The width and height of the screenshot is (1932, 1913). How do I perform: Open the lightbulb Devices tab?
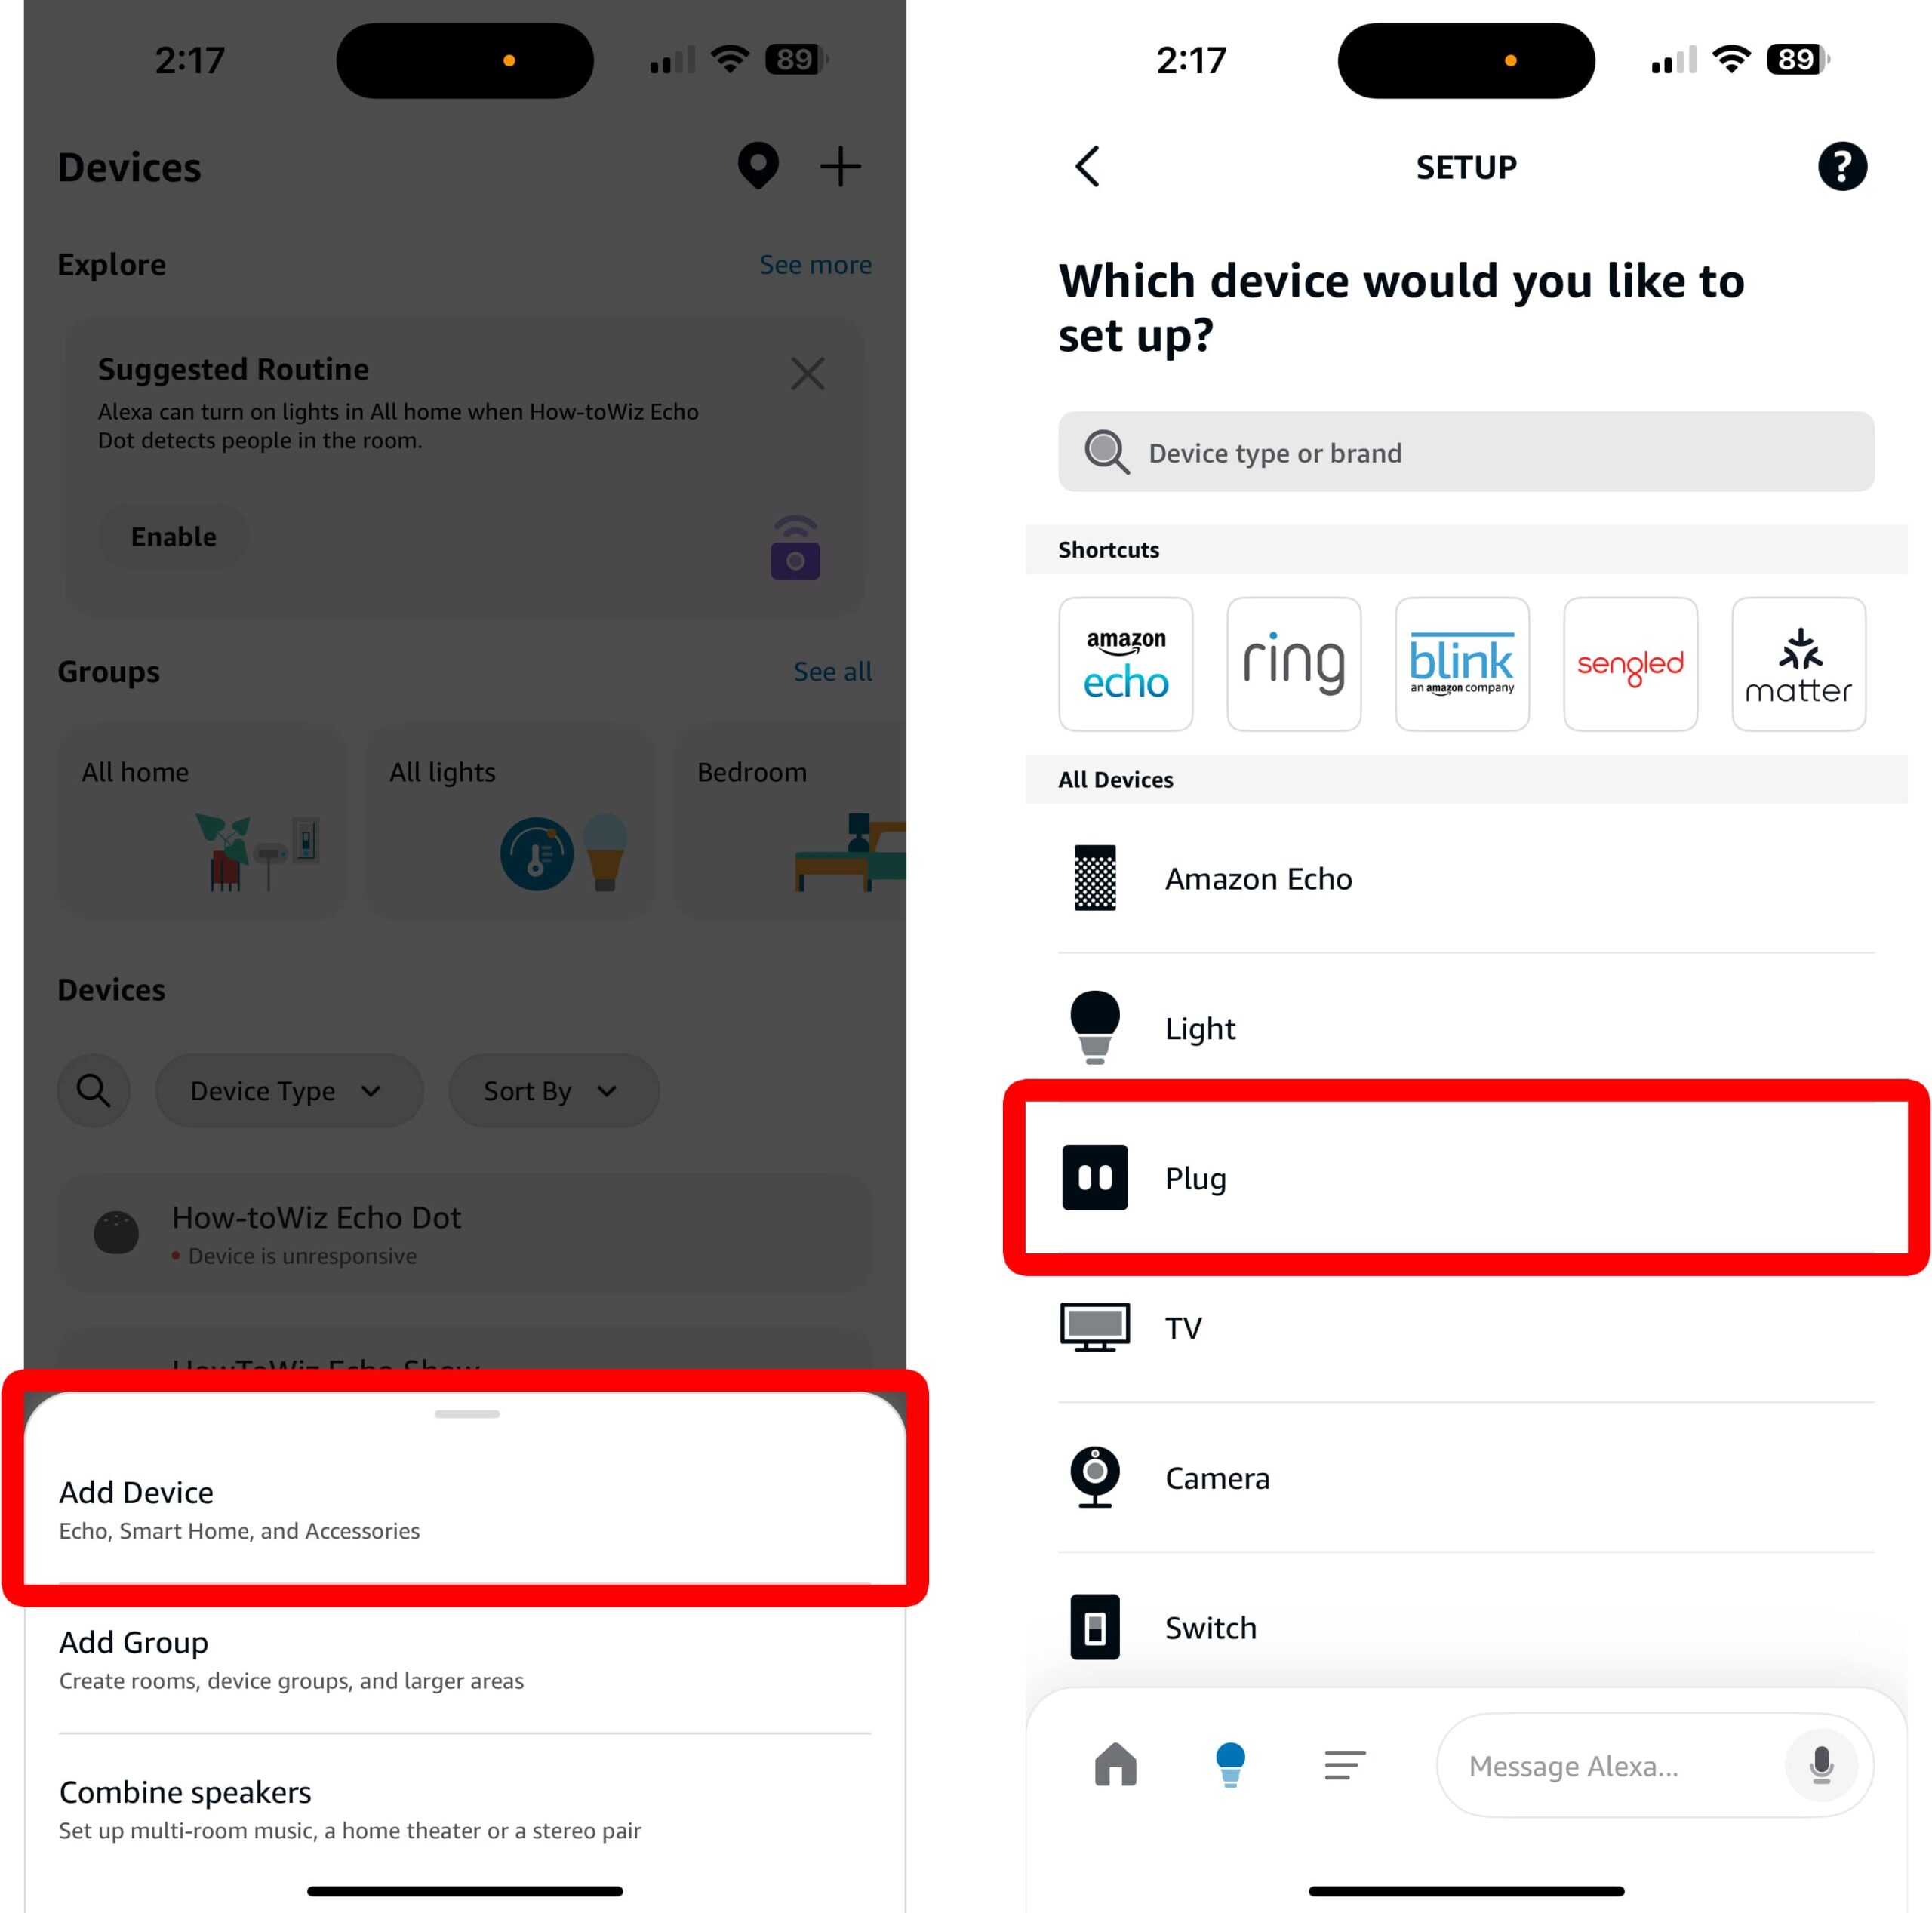(1230, 1764)
